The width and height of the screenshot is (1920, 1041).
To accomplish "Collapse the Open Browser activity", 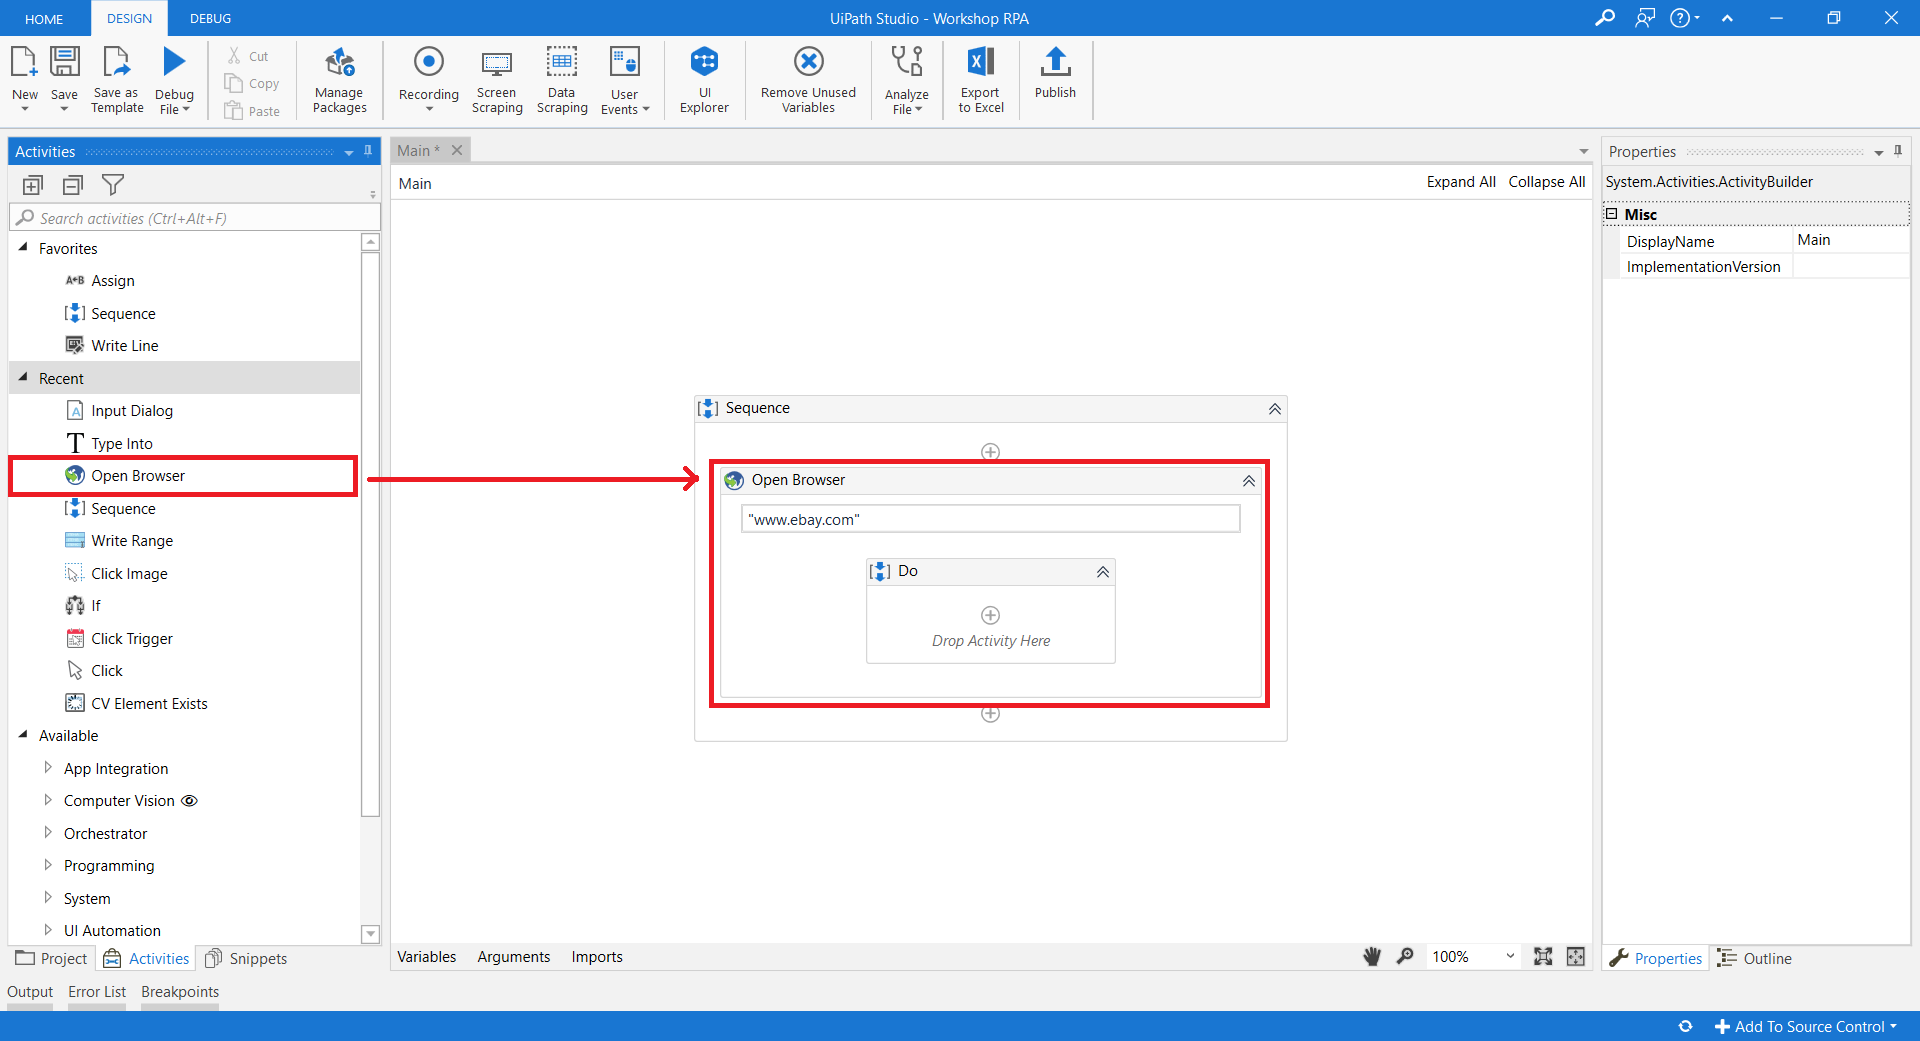I will pos(1249,481).
